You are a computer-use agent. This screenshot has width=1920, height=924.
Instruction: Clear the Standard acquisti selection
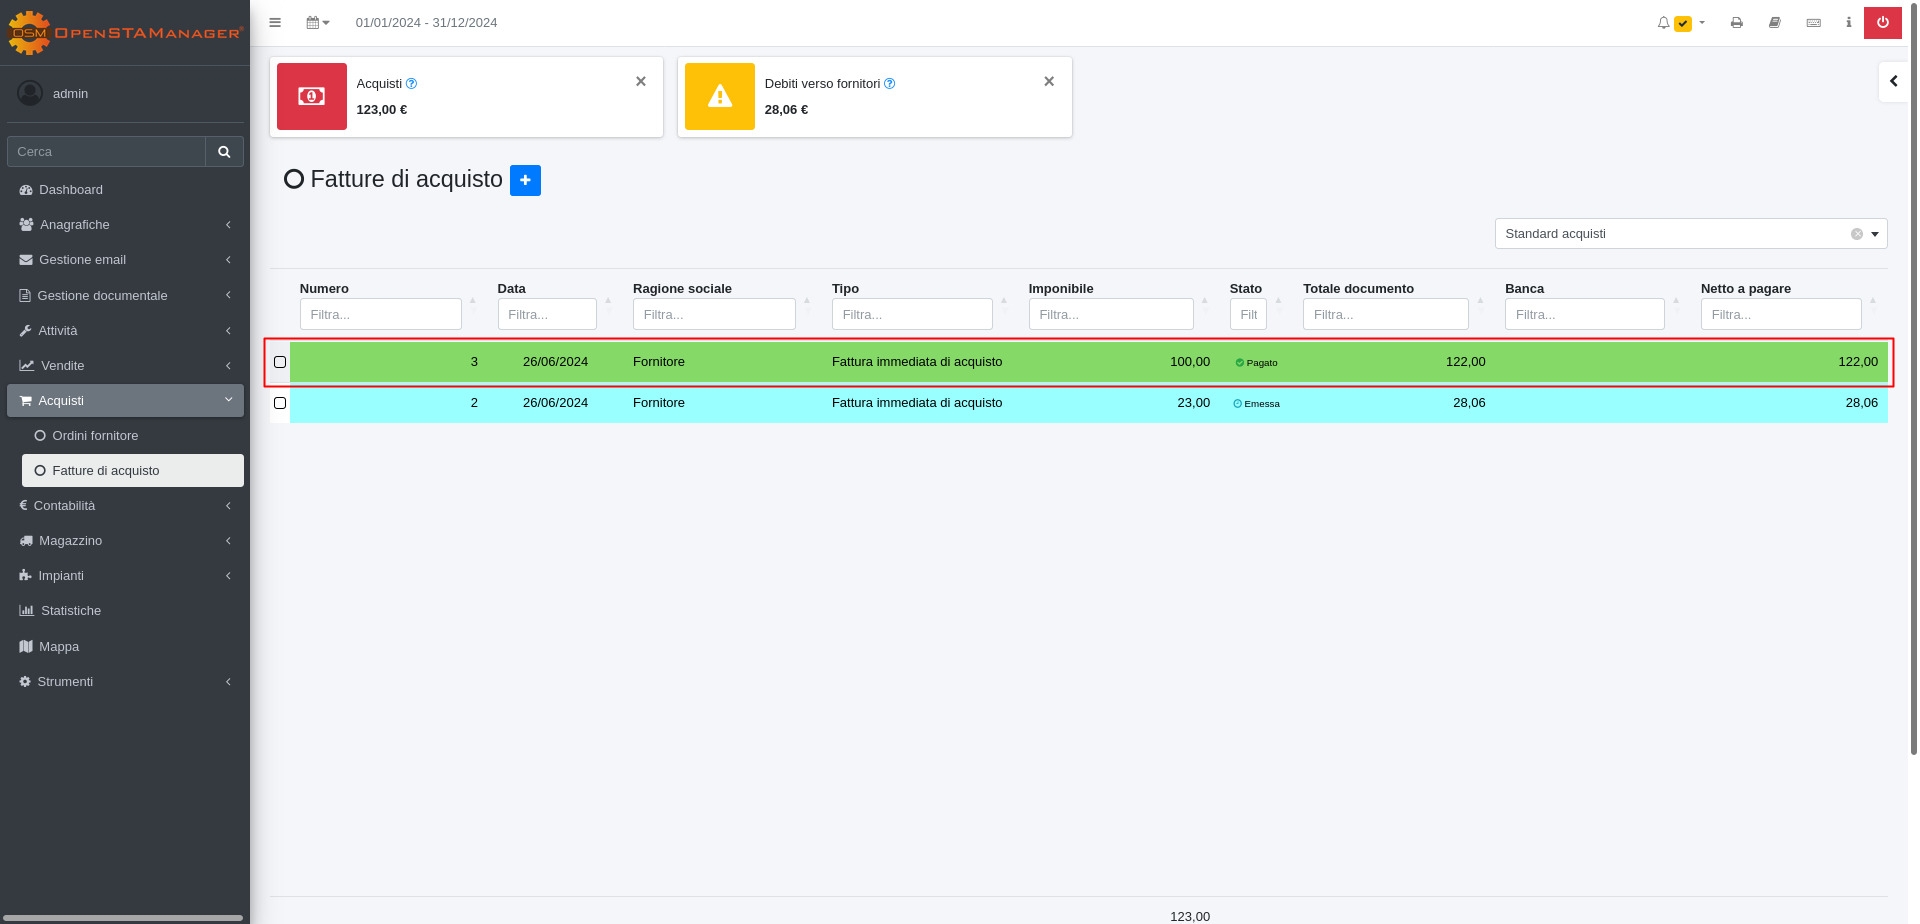point(1856,234)
